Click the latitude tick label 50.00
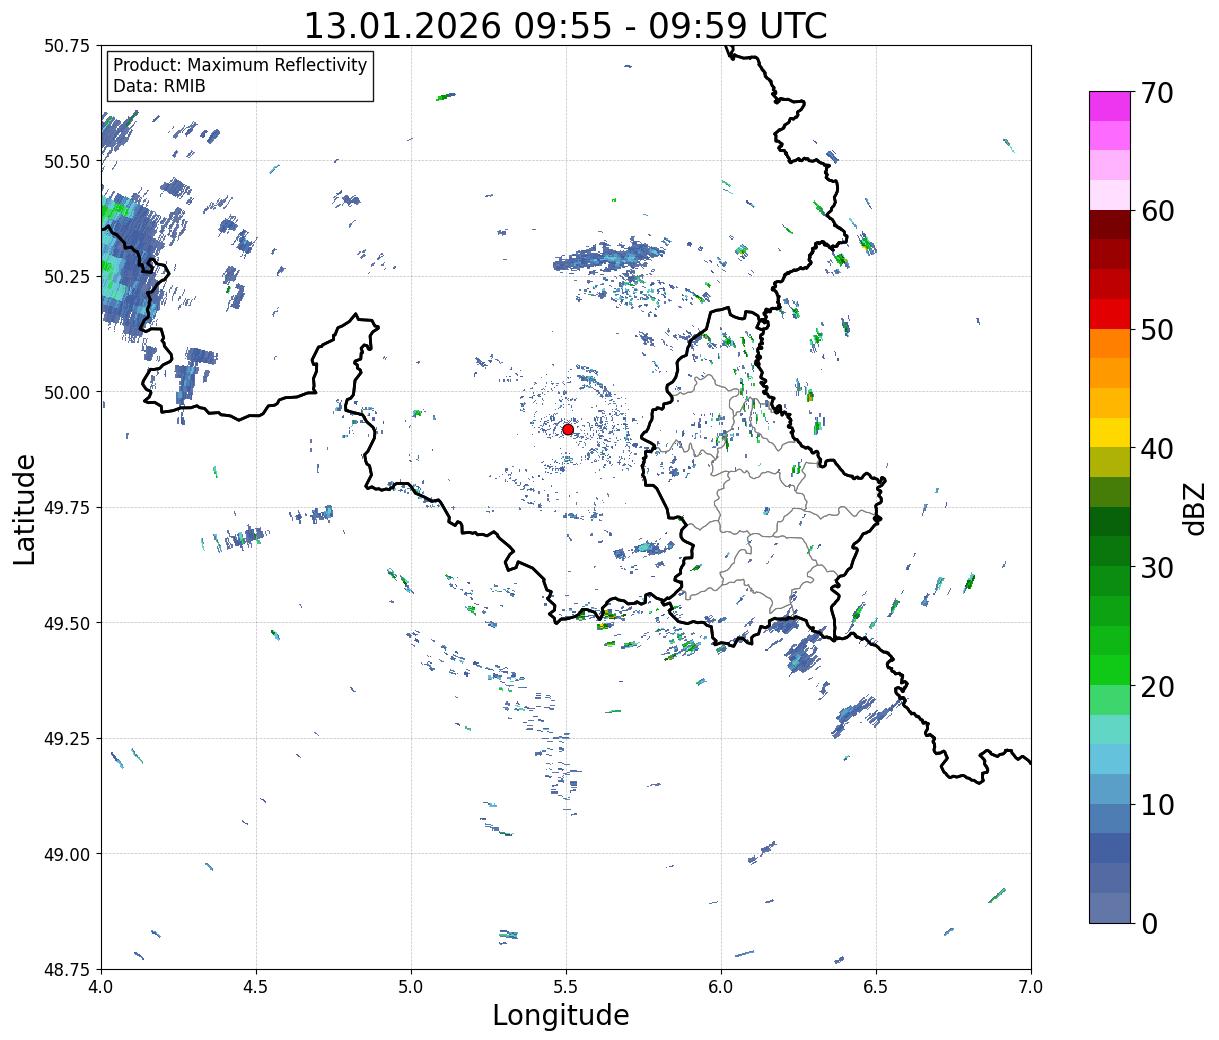1219x1040 pixels. pyautogui.click(x=67, y=392)
